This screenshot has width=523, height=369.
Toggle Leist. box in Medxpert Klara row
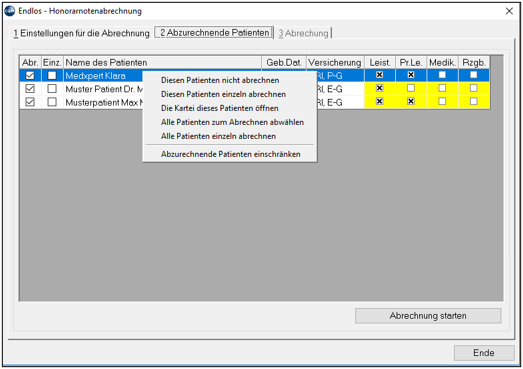tap(379, 75)
